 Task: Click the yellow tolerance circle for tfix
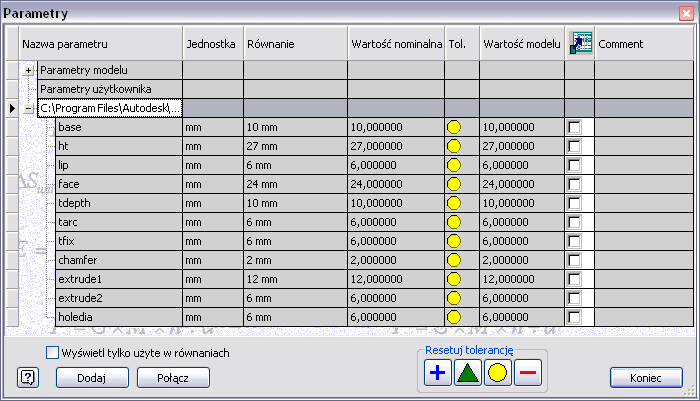point(454,241)
